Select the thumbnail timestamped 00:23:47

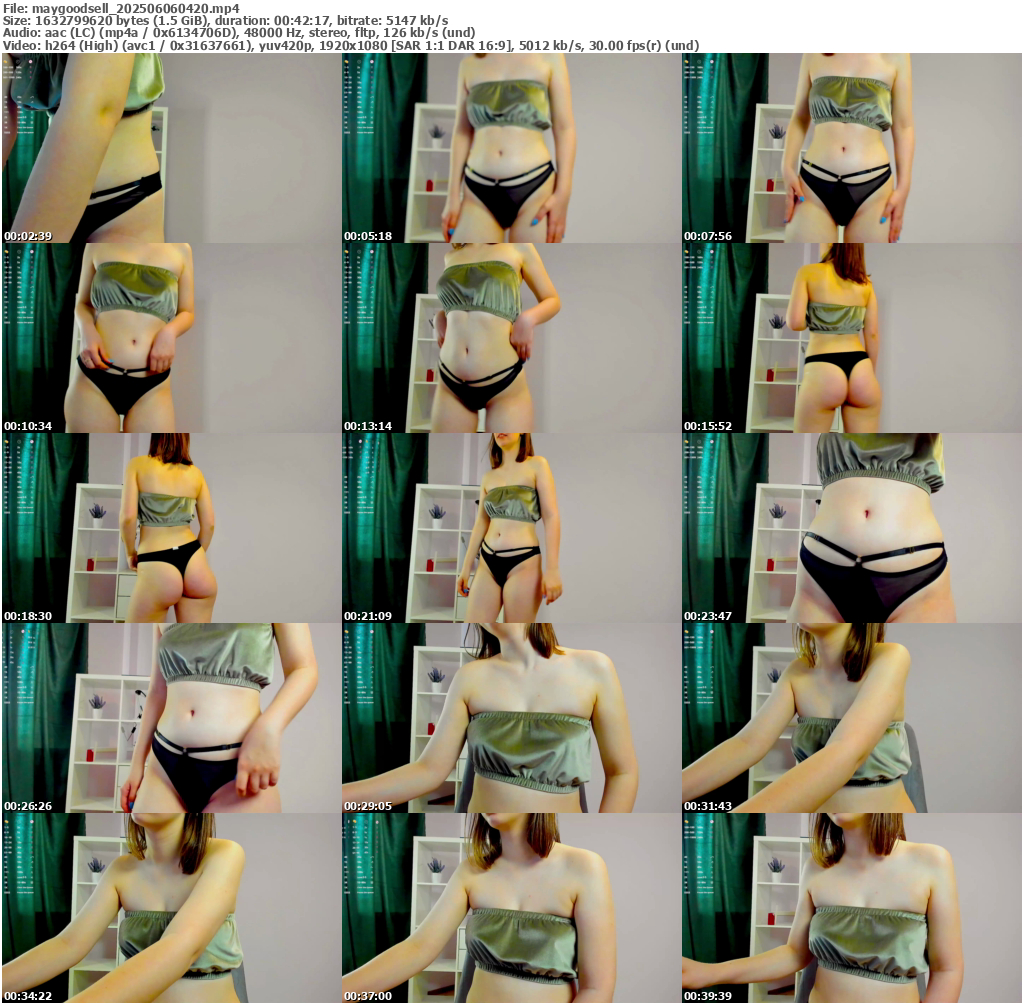(852, 528)
